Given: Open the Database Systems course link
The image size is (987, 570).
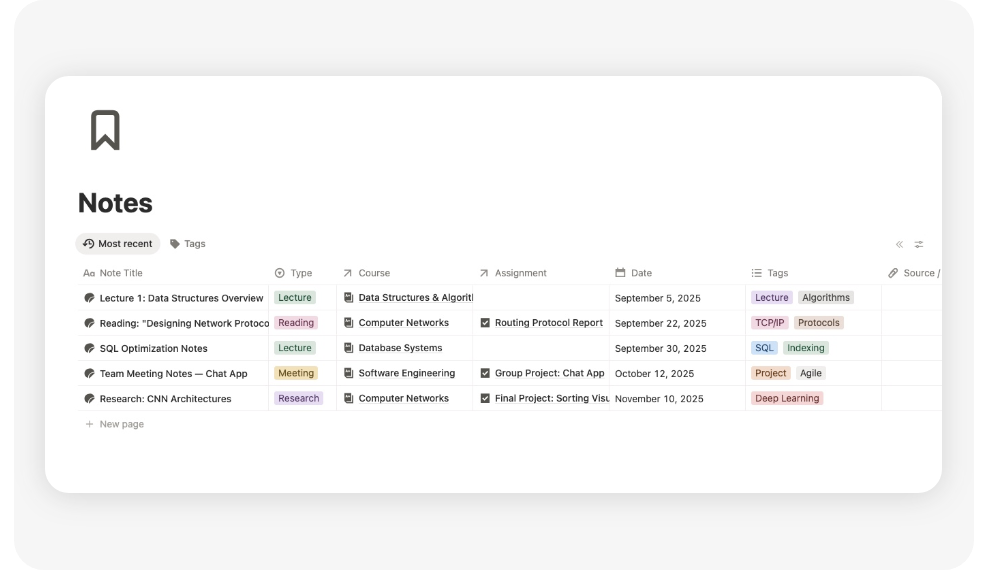Looking at the screenshot, I should [400, 348].
